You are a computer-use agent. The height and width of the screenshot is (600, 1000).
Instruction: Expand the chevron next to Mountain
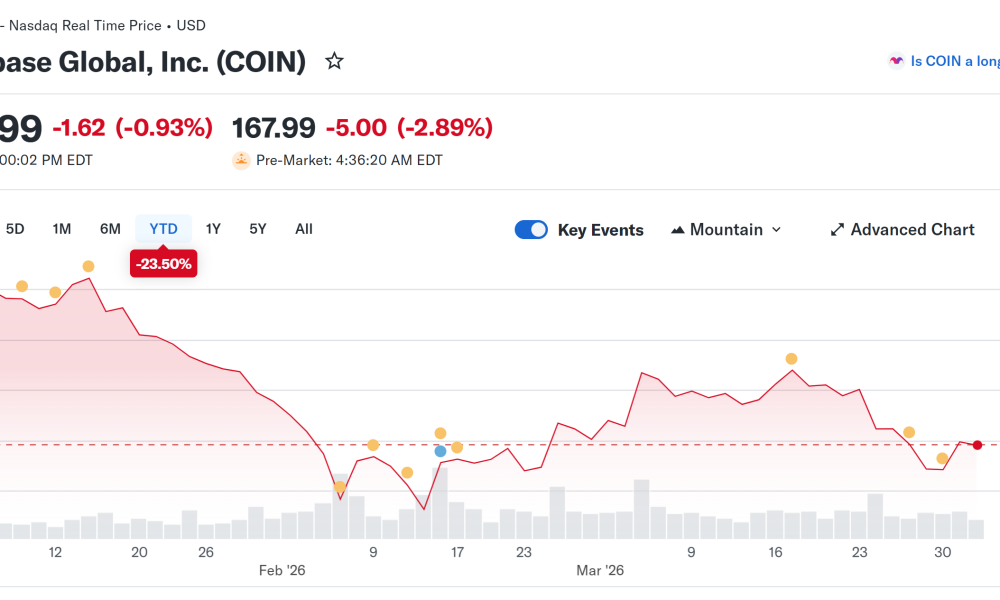pos(776,230)
